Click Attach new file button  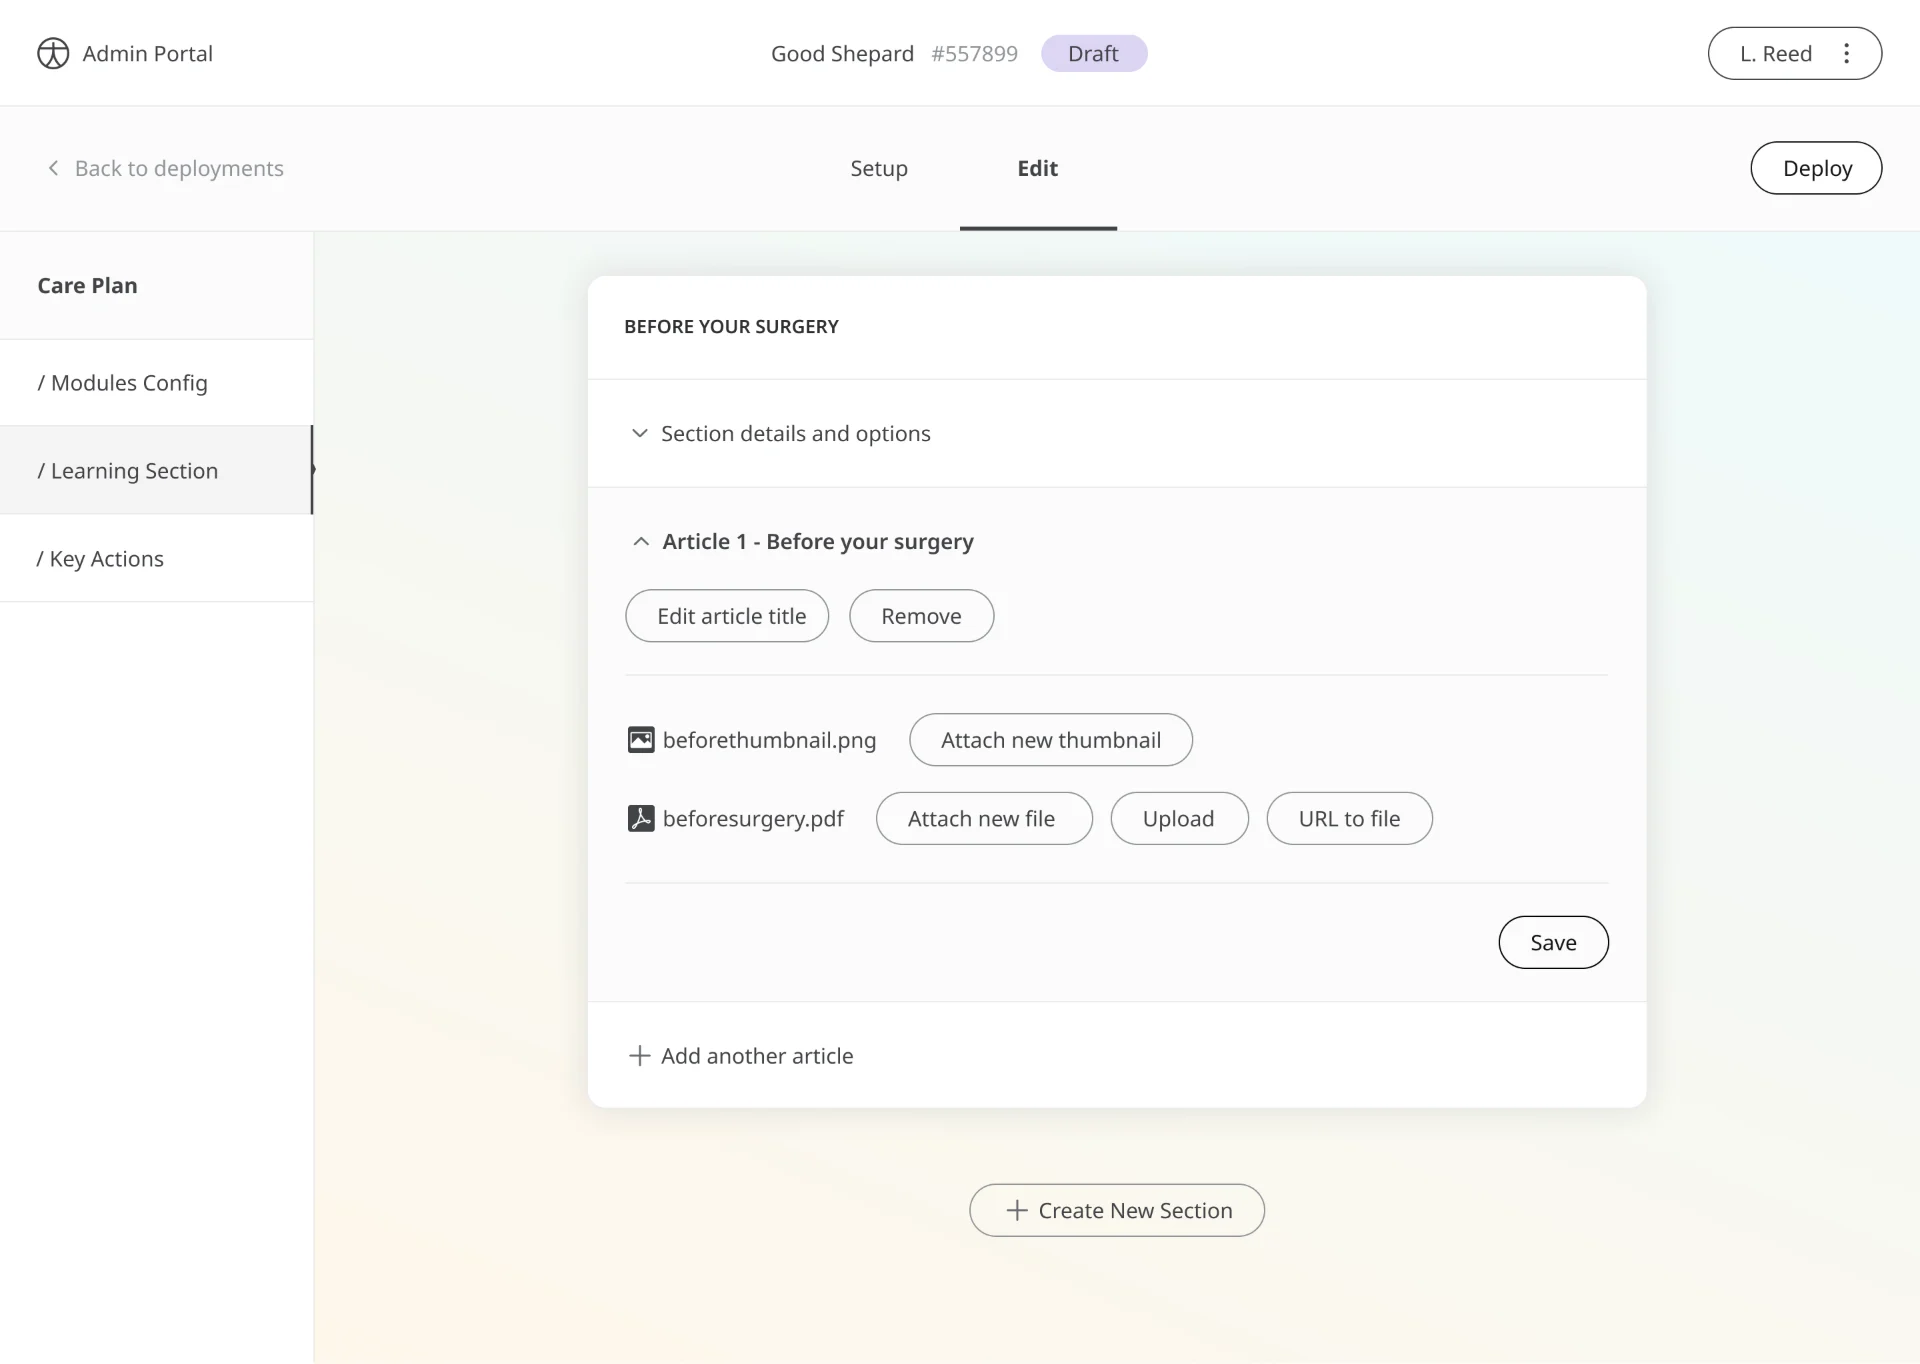coord(984,818)
